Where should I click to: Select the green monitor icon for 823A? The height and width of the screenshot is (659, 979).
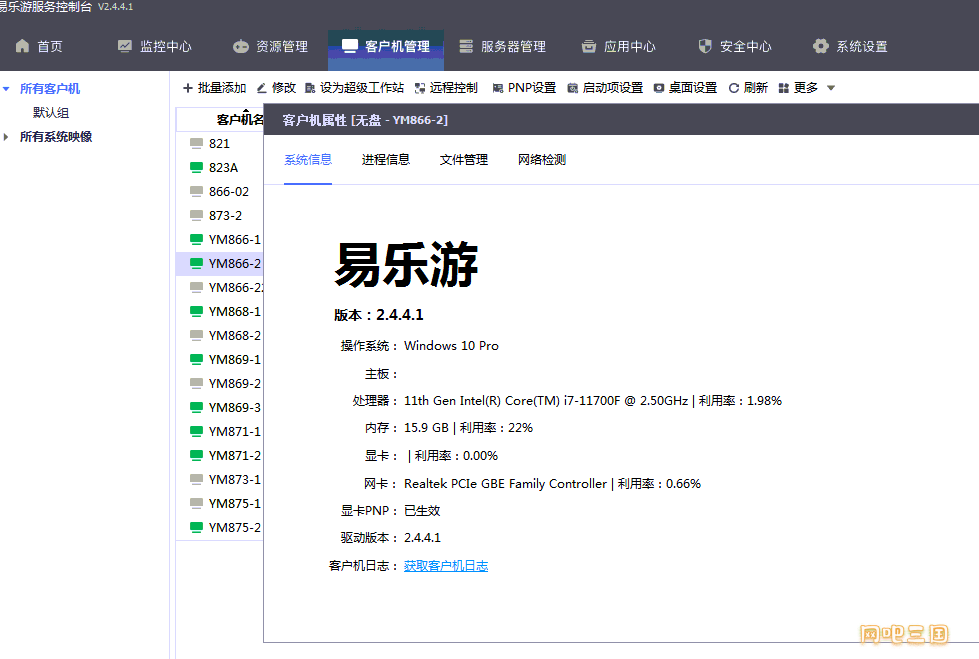coord(196,167)
